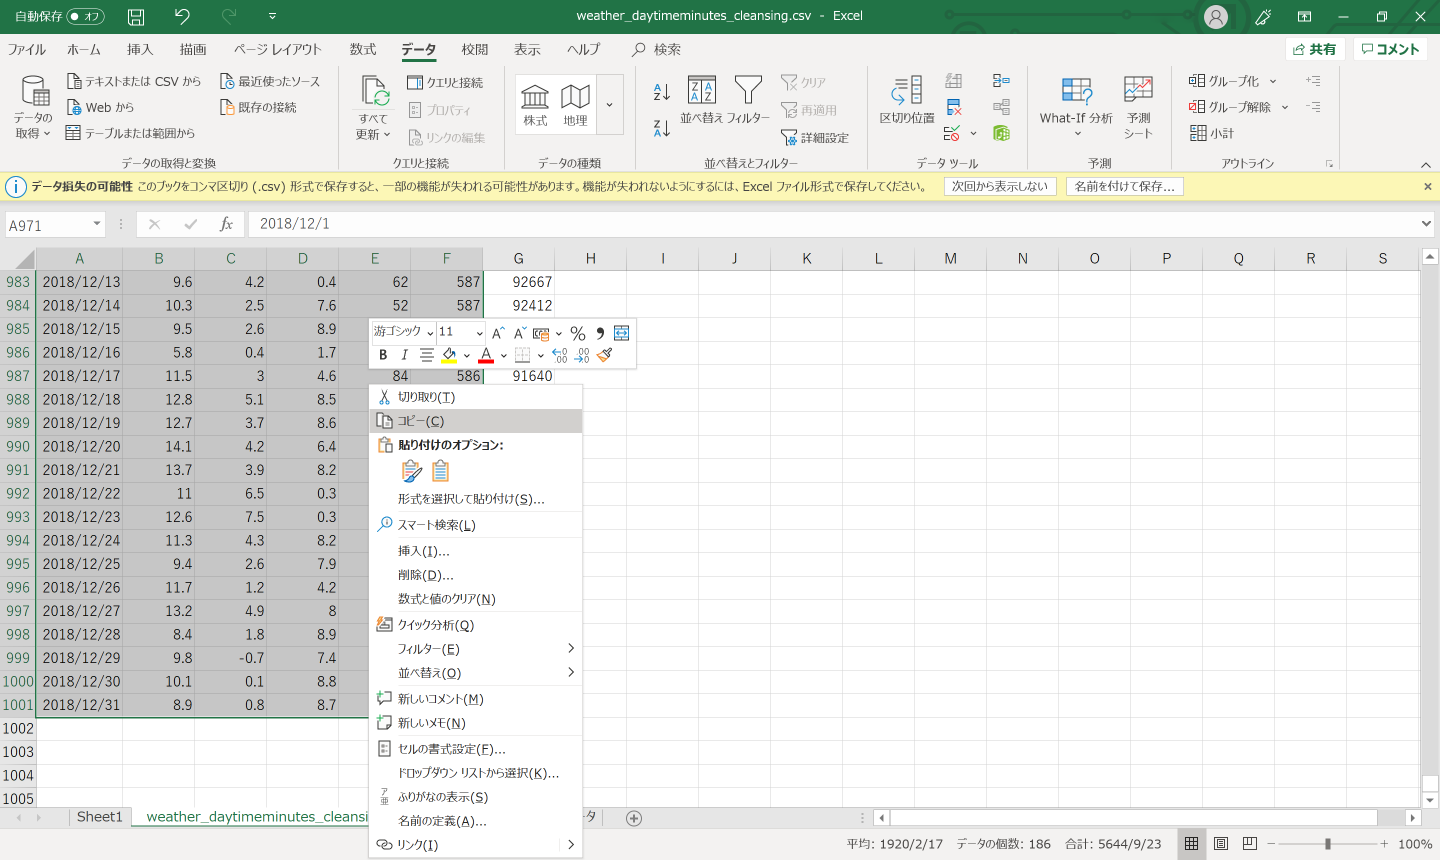The image size is (1440, 860).
Task: Click the 共有 share button
Action: (1314, 49)
